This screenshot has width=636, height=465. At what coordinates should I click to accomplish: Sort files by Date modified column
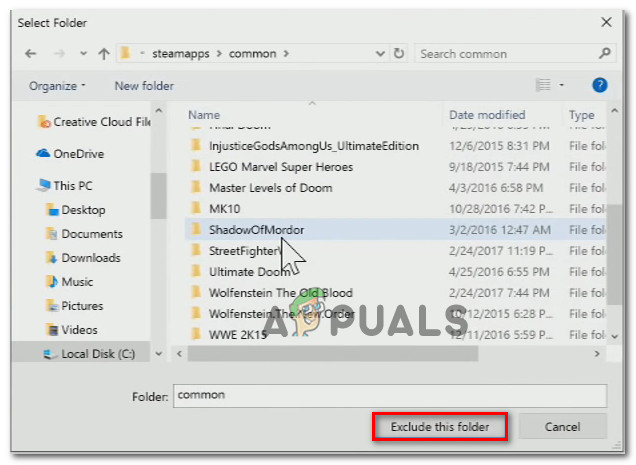(x=487, y=115)
